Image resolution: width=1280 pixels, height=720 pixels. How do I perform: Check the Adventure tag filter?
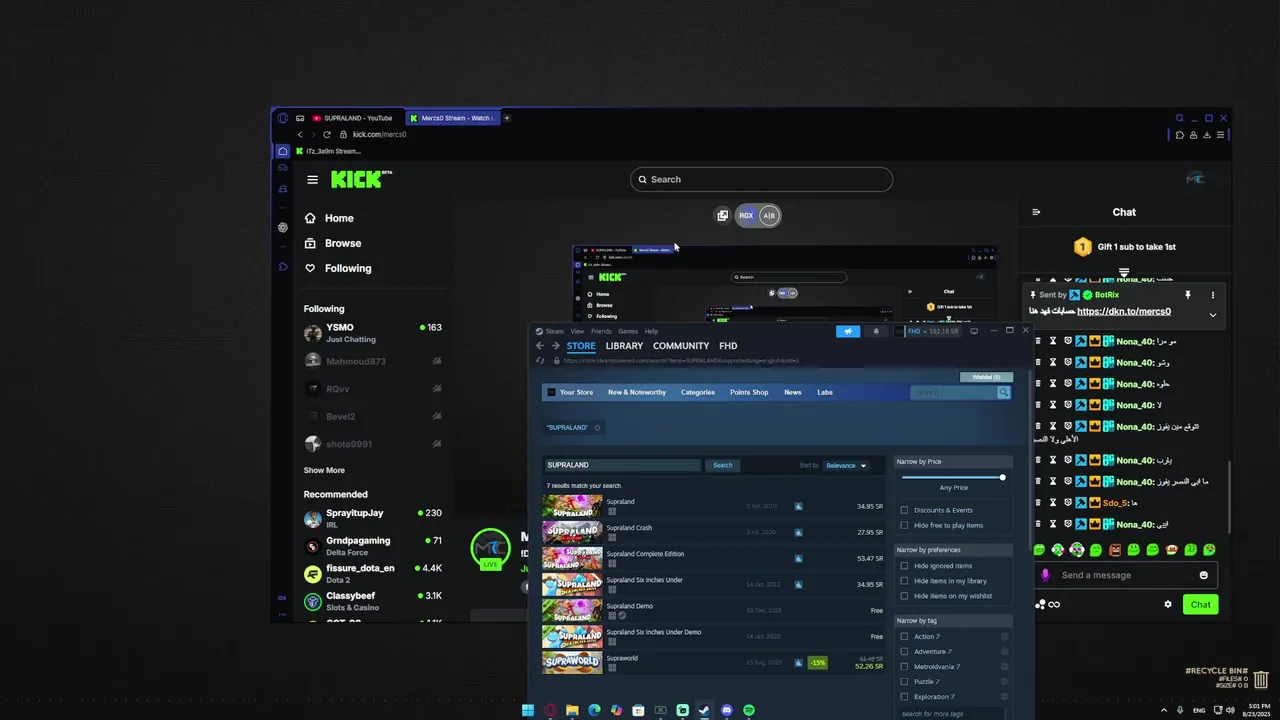click(904, 652)
